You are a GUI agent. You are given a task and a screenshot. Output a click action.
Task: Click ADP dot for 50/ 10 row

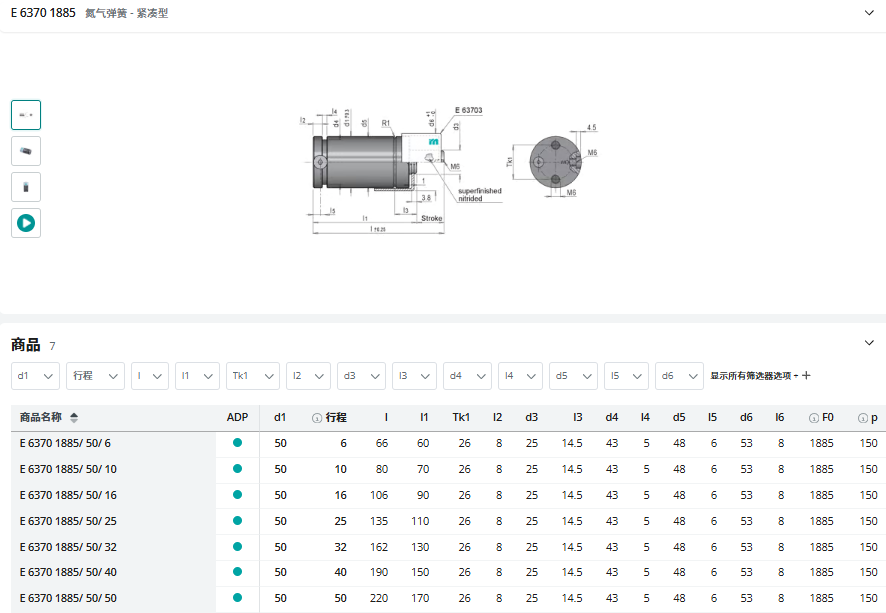tap(237, 468)
